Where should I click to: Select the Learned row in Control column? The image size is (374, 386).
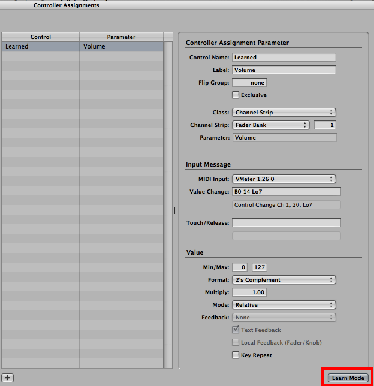40,47
